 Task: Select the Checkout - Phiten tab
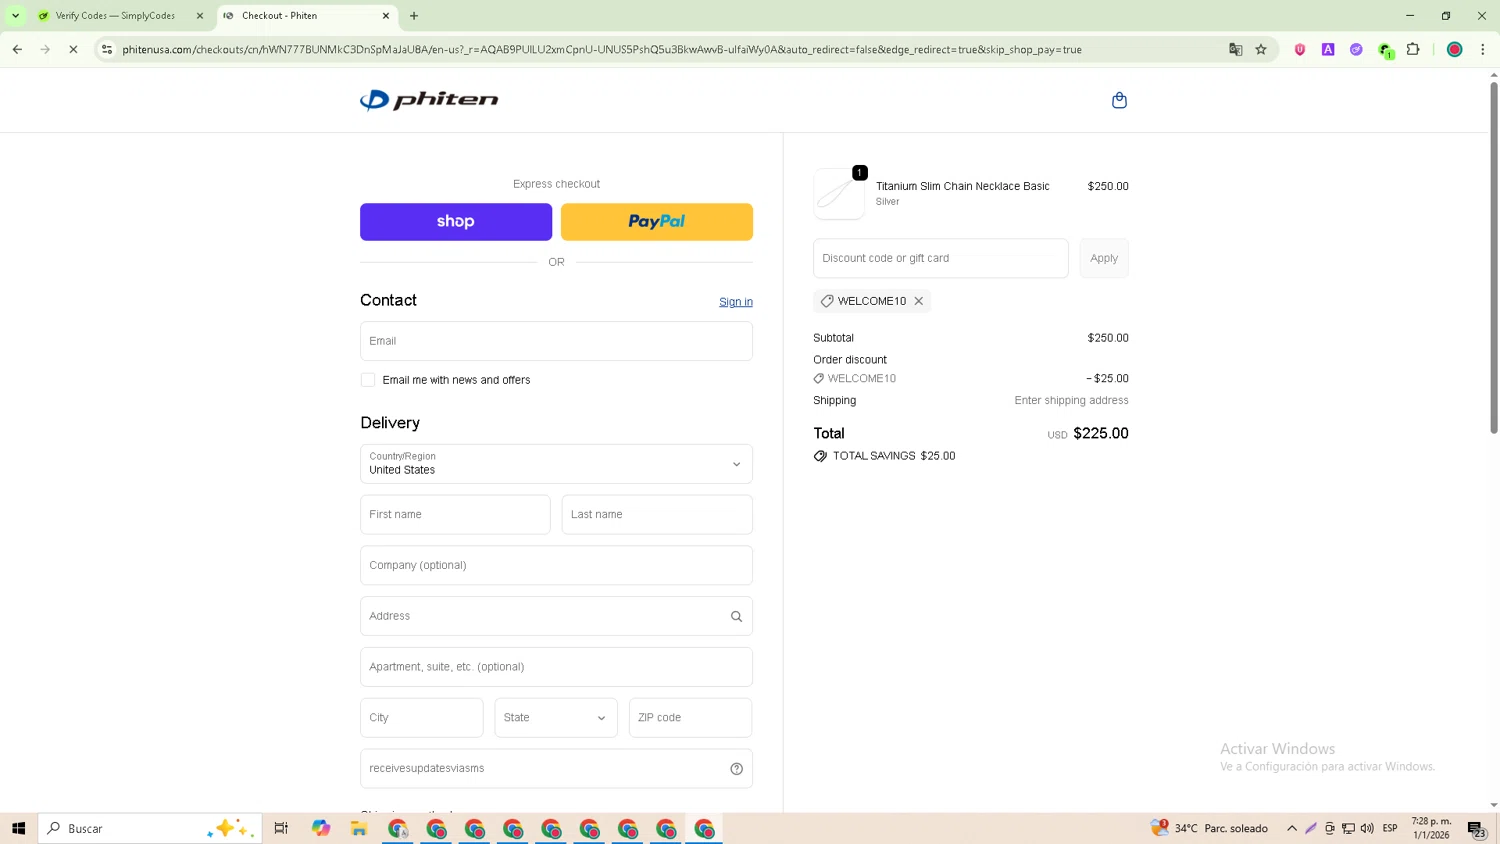click(305, 16)
